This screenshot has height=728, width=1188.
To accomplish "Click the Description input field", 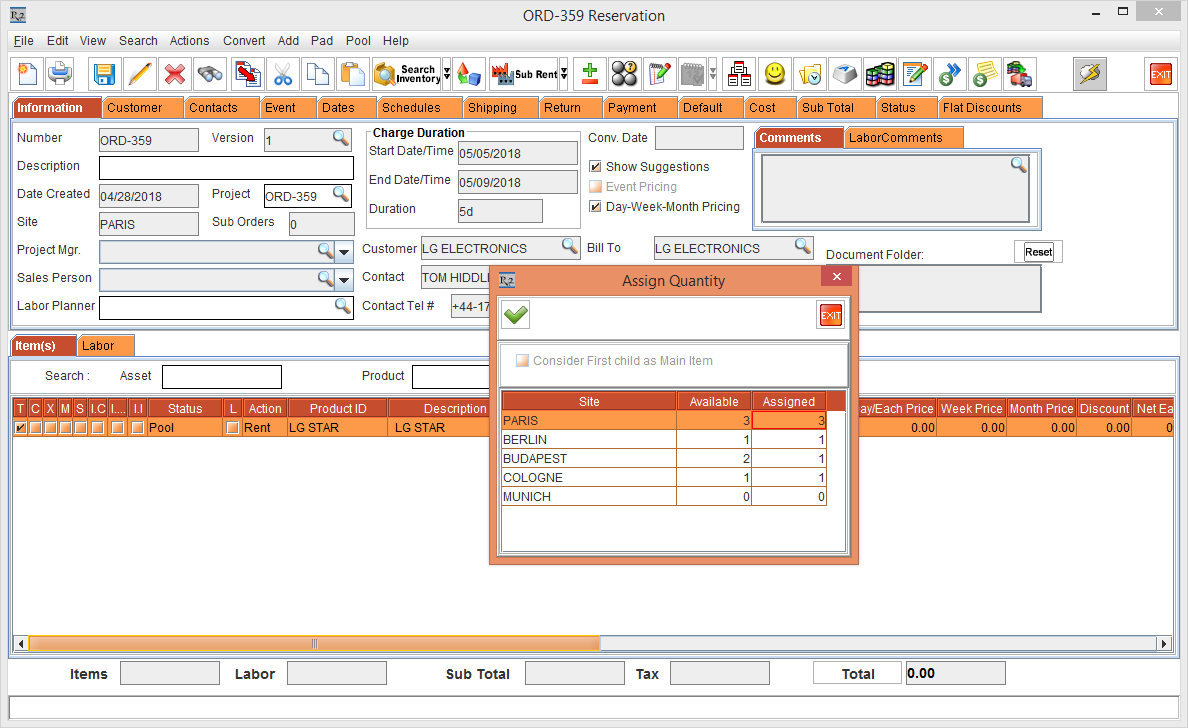I will click(226, 168).
